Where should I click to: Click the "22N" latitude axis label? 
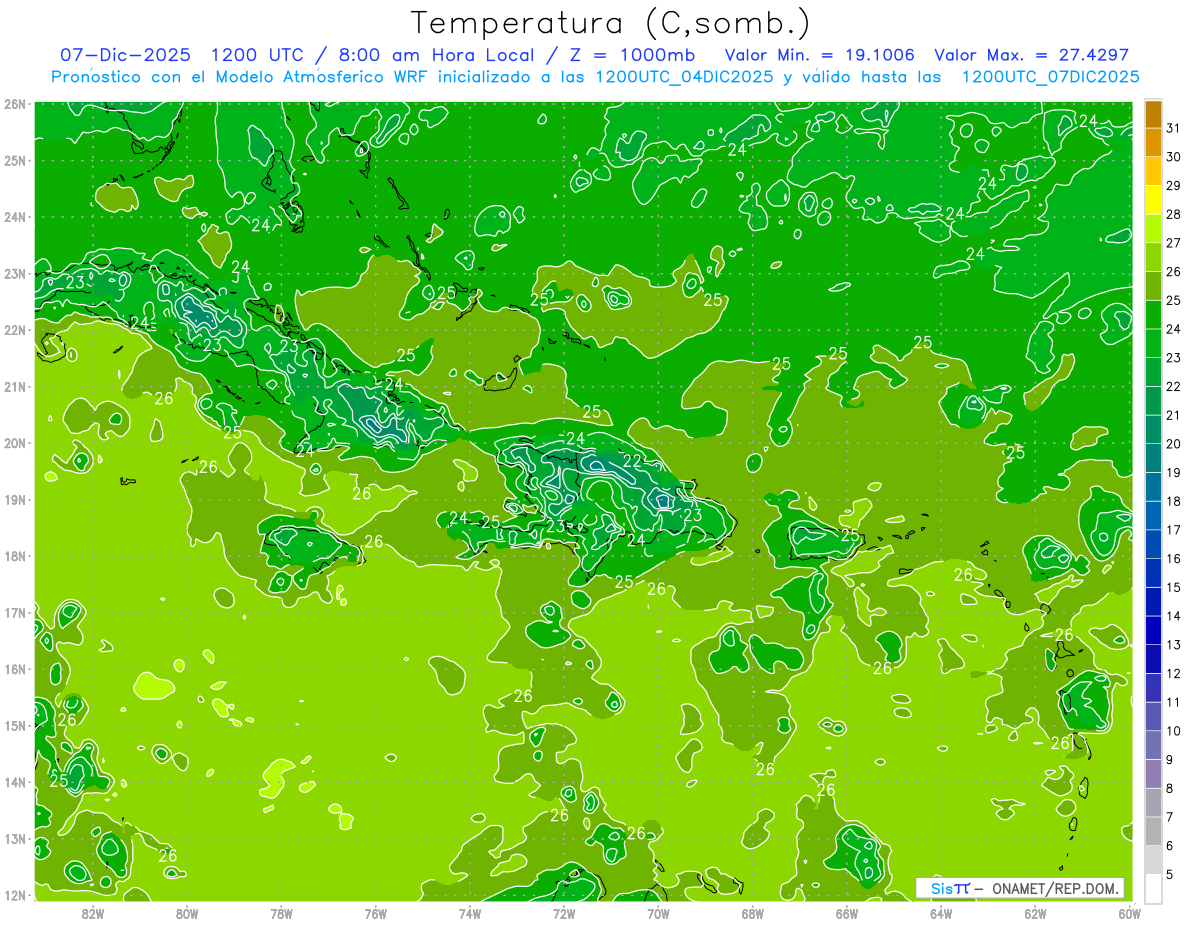pos(15,330)
